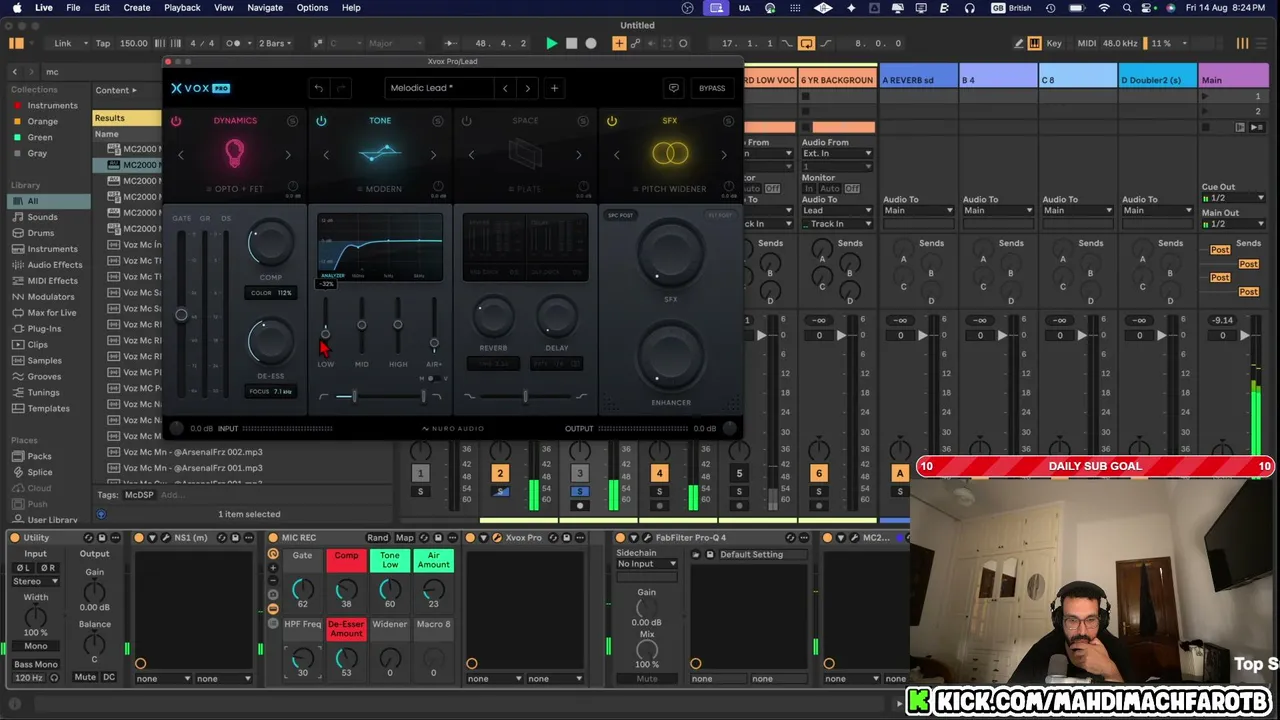Open the Create menu

[x=137, y=8]
